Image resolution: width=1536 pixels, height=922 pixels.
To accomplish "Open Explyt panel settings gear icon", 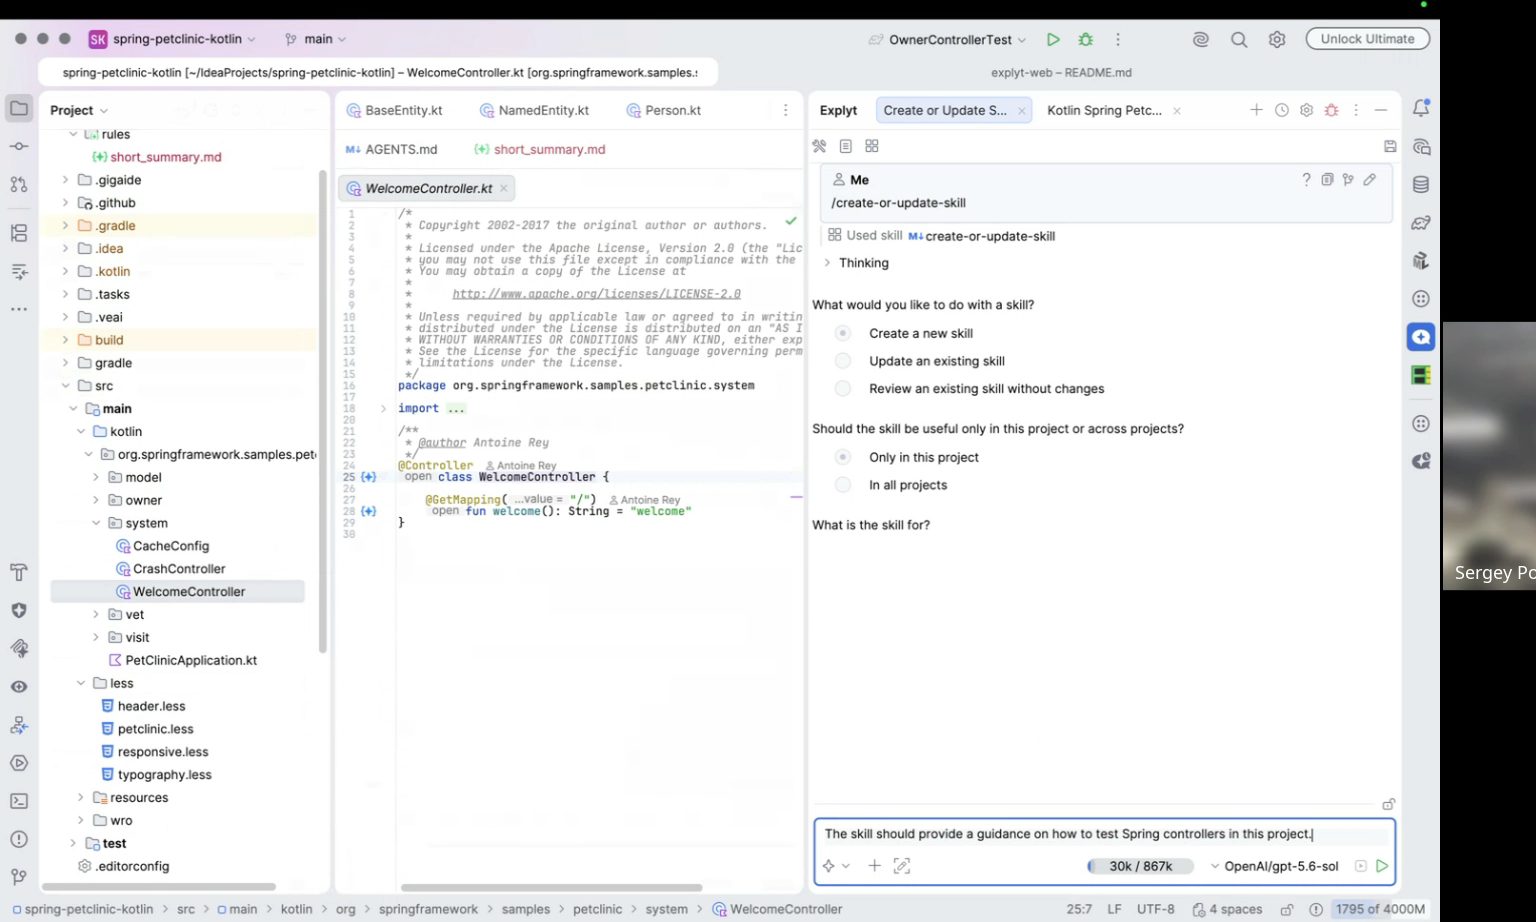I will click(x=1306, y=110).
